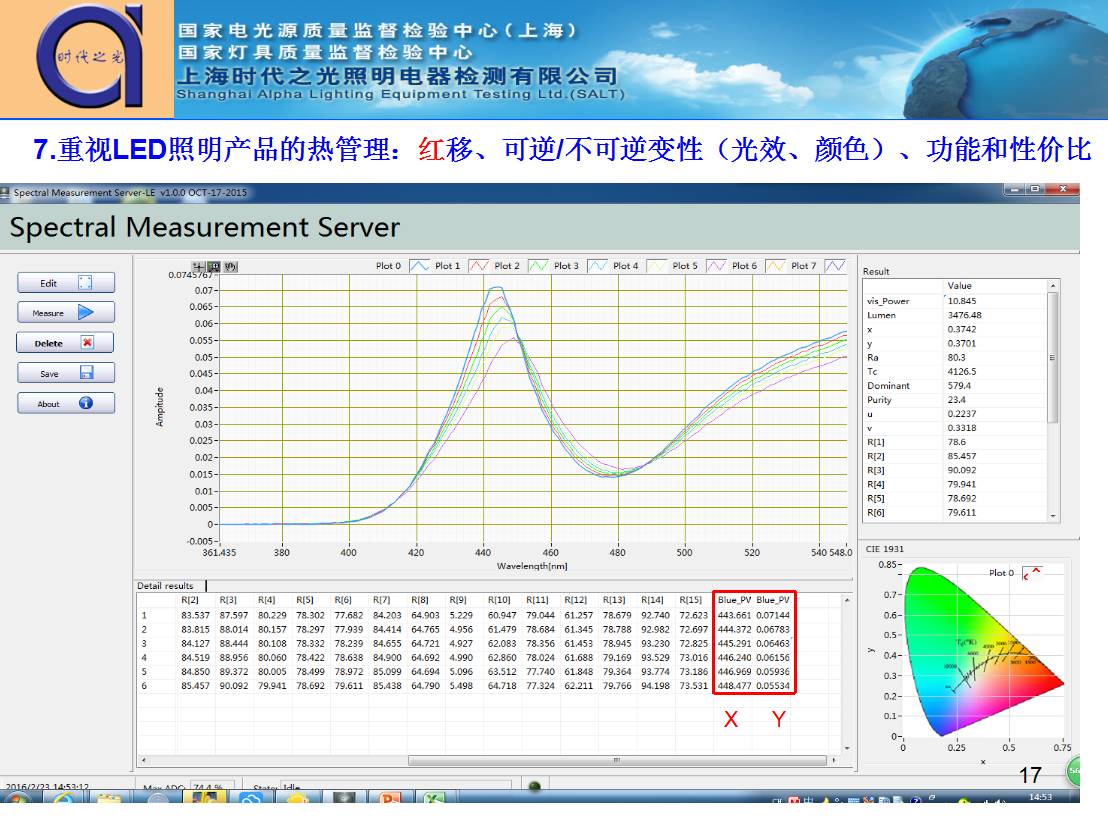Image resolution: width=1108 pixels, height=831 pixels.
Task: Click the Detail results scroll-up arrow
Action: click(x=847, y=600)
